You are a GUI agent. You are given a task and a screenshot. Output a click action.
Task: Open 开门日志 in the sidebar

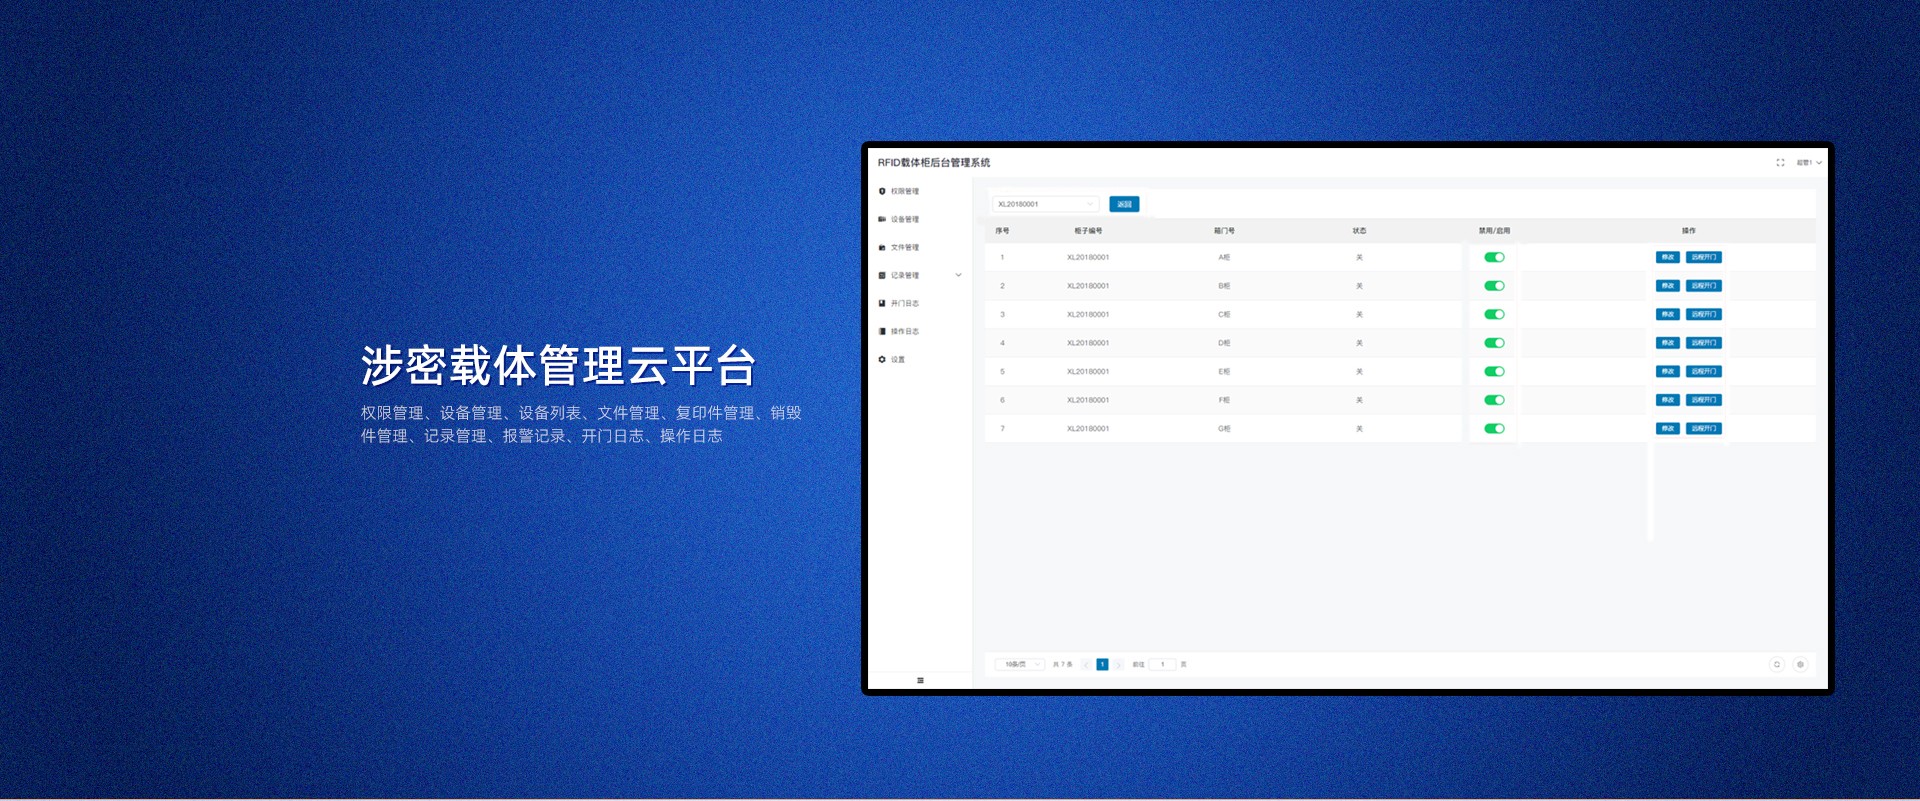[904, 303]
